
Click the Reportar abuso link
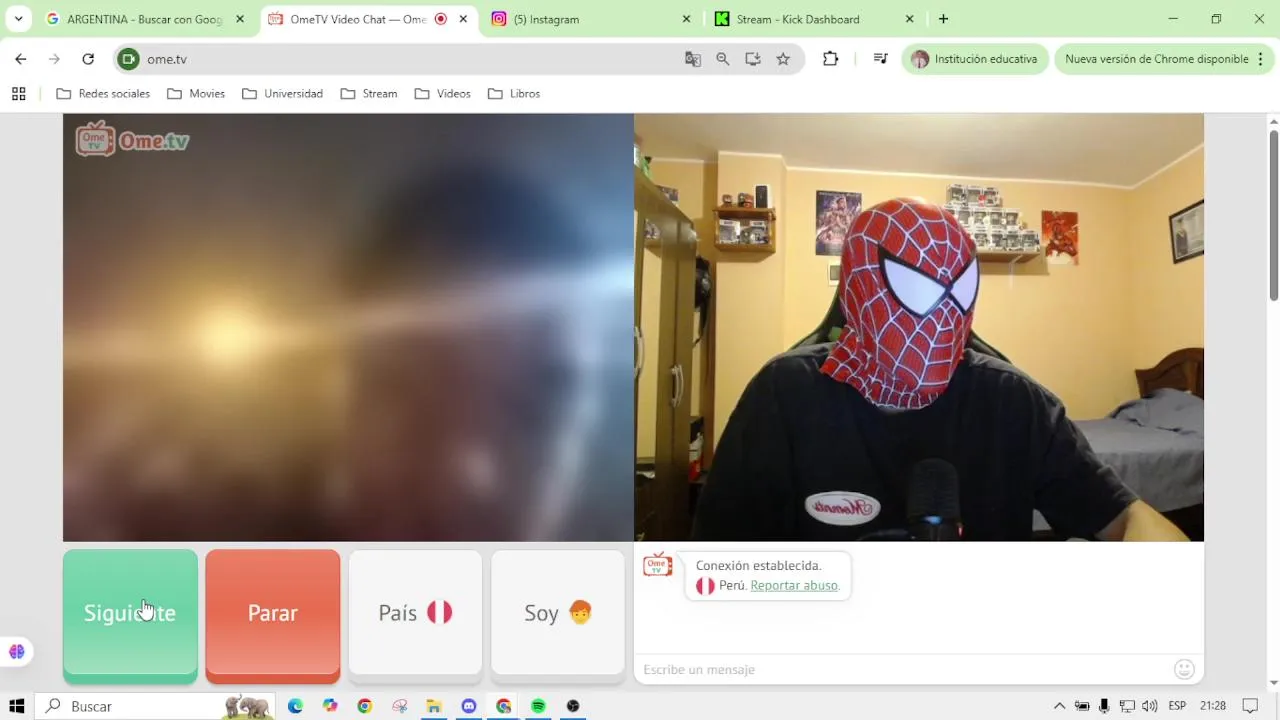click(794, 585)
